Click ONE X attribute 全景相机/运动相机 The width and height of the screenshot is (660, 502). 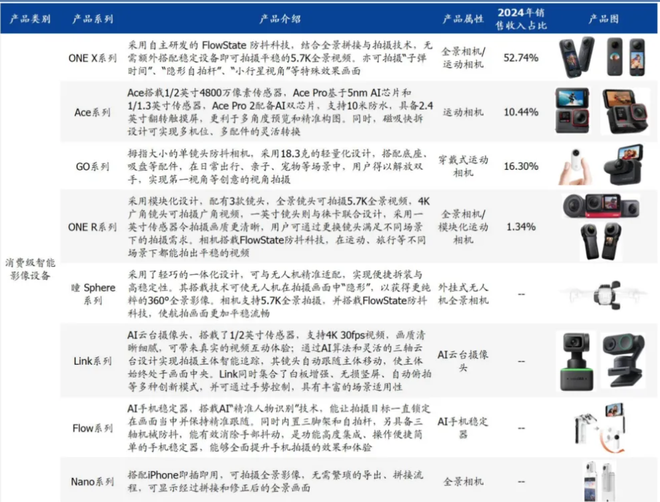tap(463, 58)
